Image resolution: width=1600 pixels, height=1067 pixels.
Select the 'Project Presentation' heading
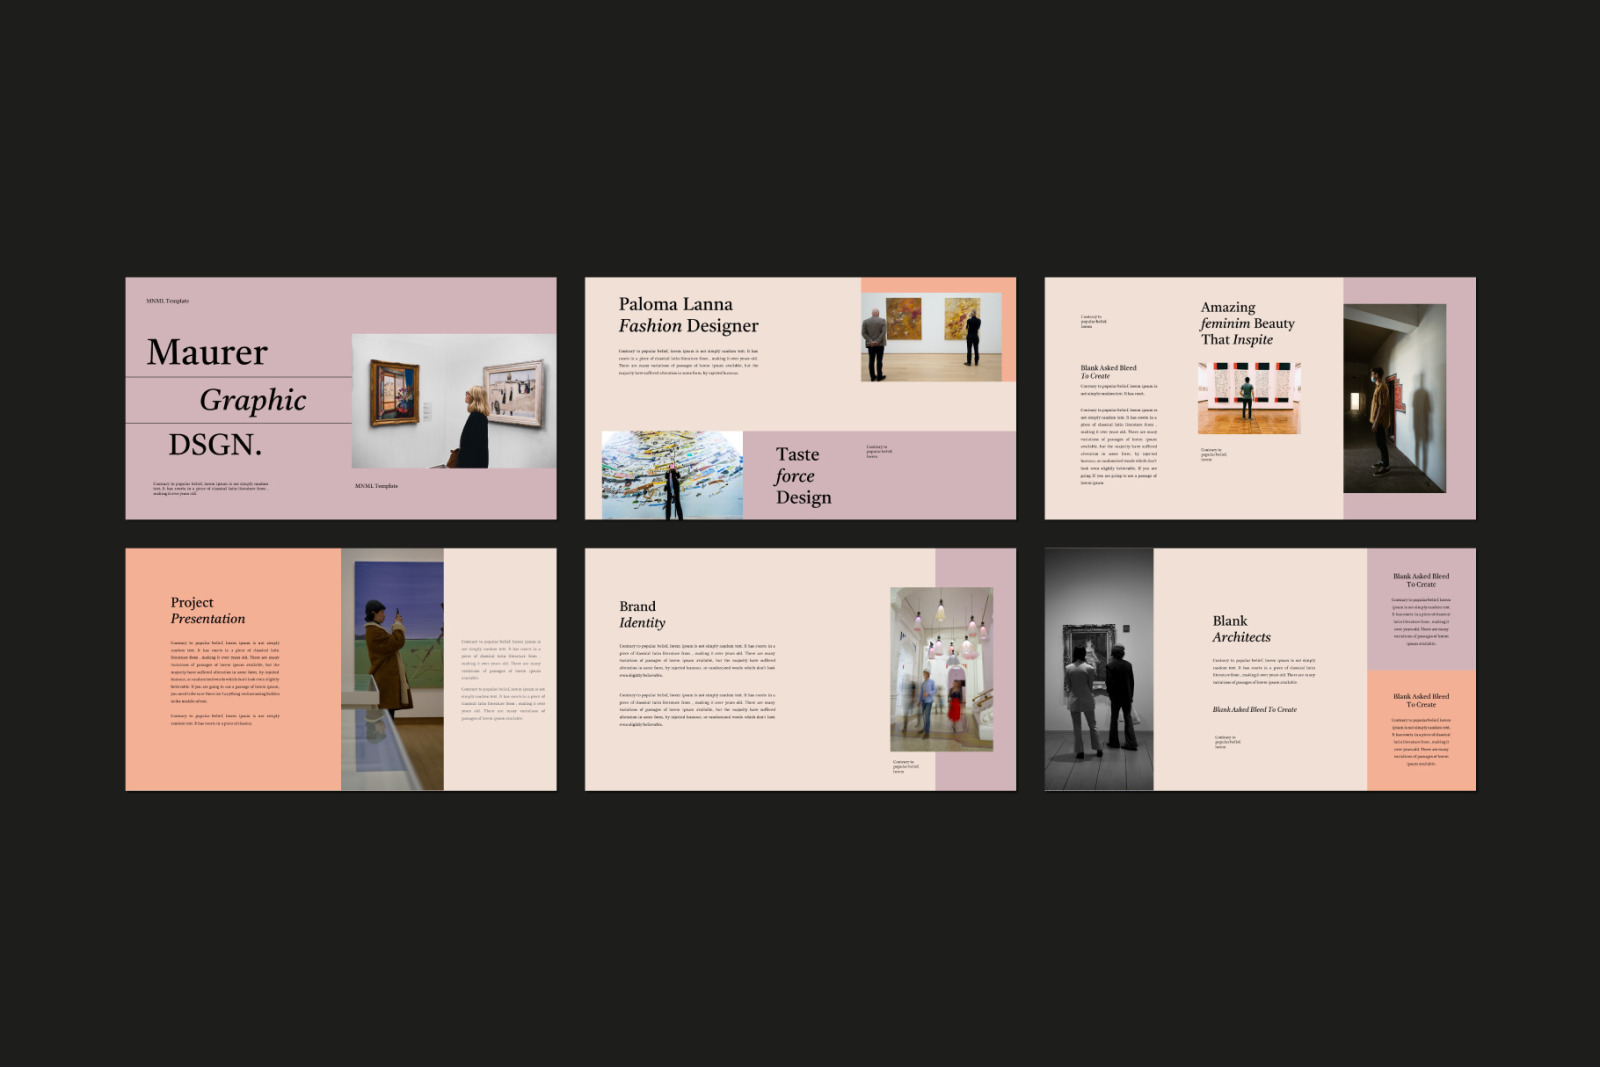pyautogui.click(x=207, y=610)
